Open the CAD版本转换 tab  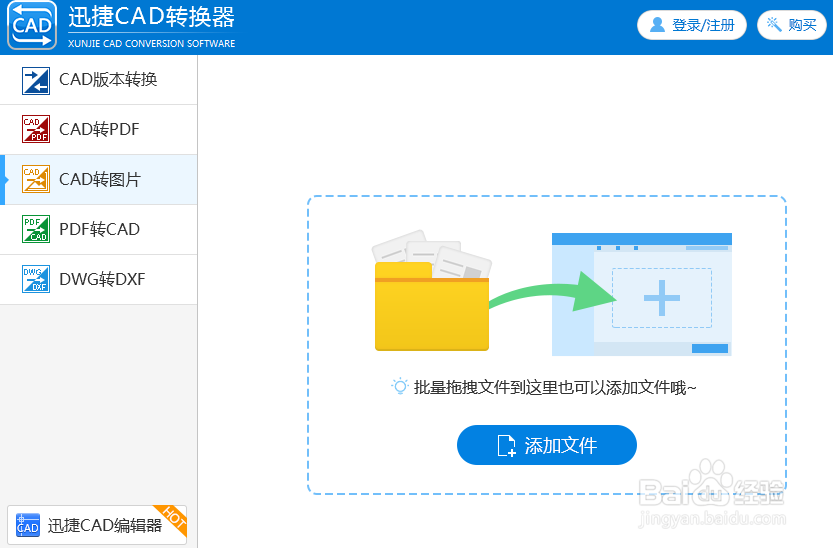98,80
